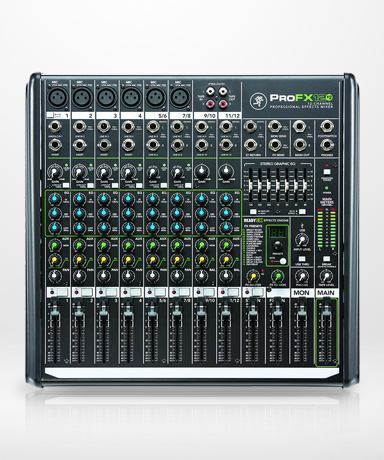
Task: Click the ST Return left jack
Action: point(250,127)
